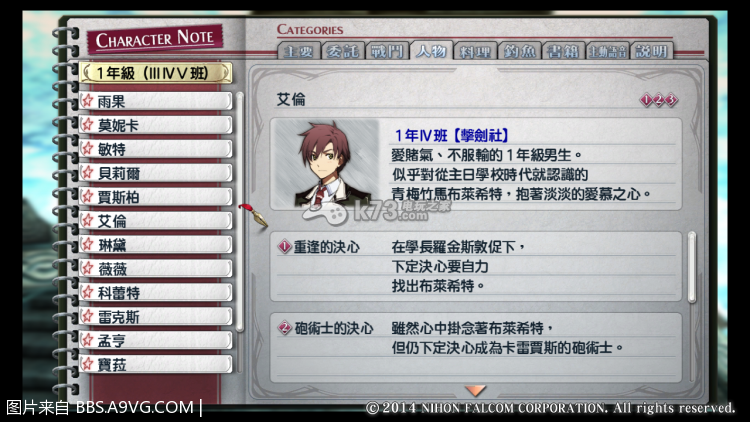This screenshot has height=422, width=750.
Task: Click the character list scrollbar
Action: tap(240, 212)
